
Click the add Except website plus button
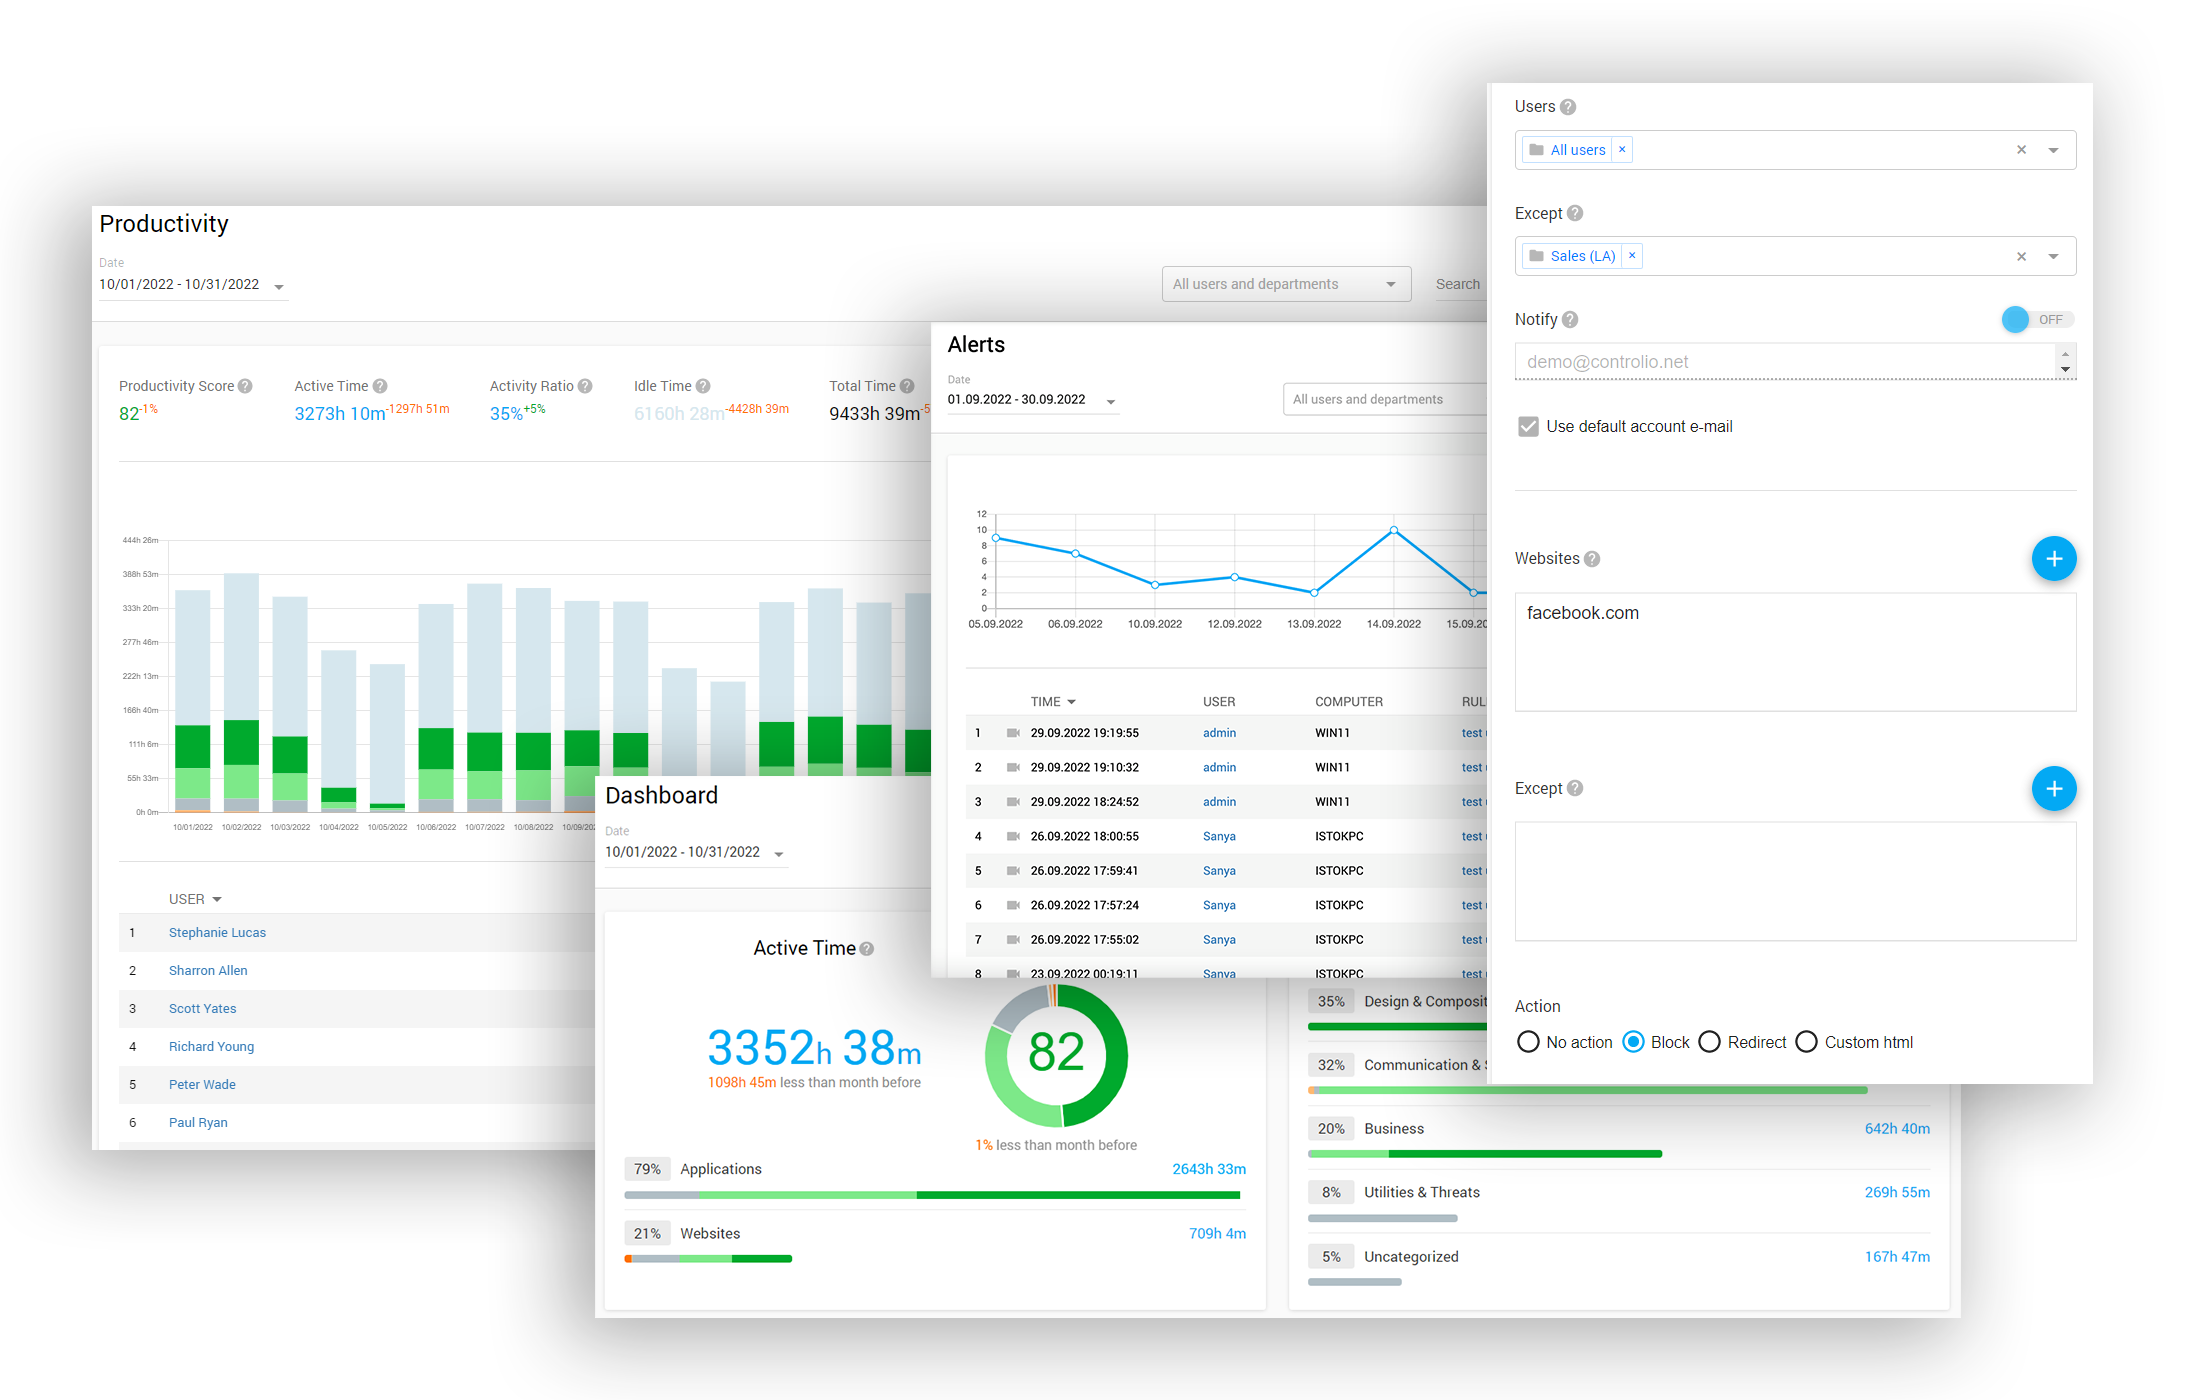(2053, 788)
